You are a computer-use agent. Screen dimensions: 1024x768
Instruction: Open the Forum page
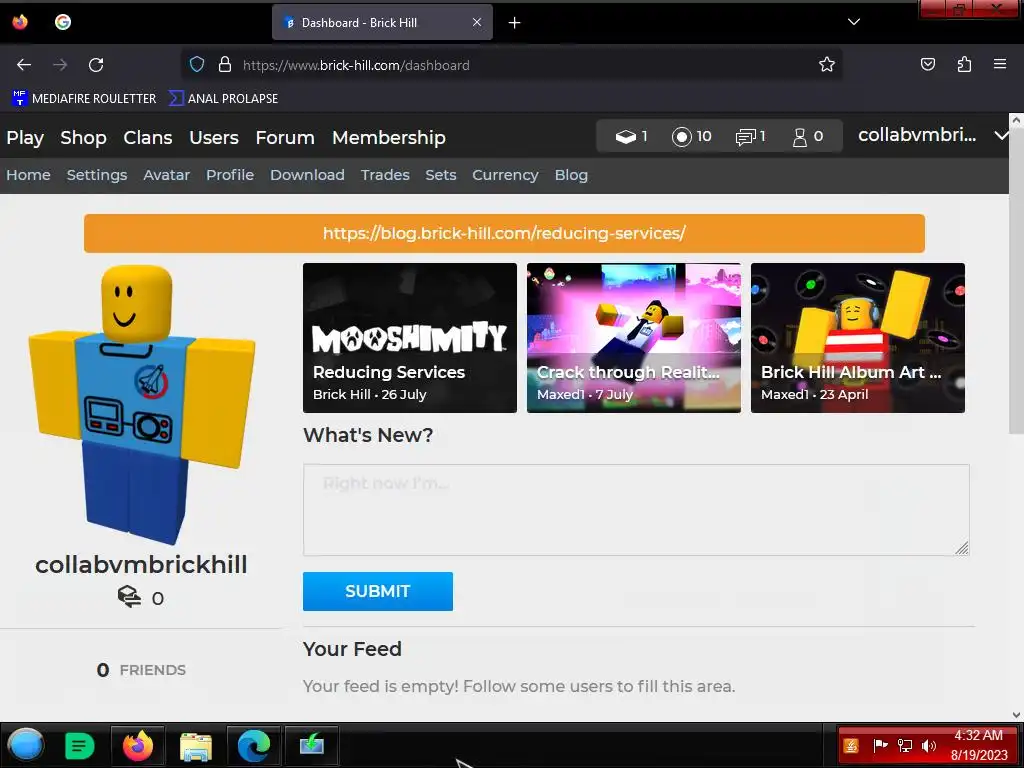tap(285, 138)
